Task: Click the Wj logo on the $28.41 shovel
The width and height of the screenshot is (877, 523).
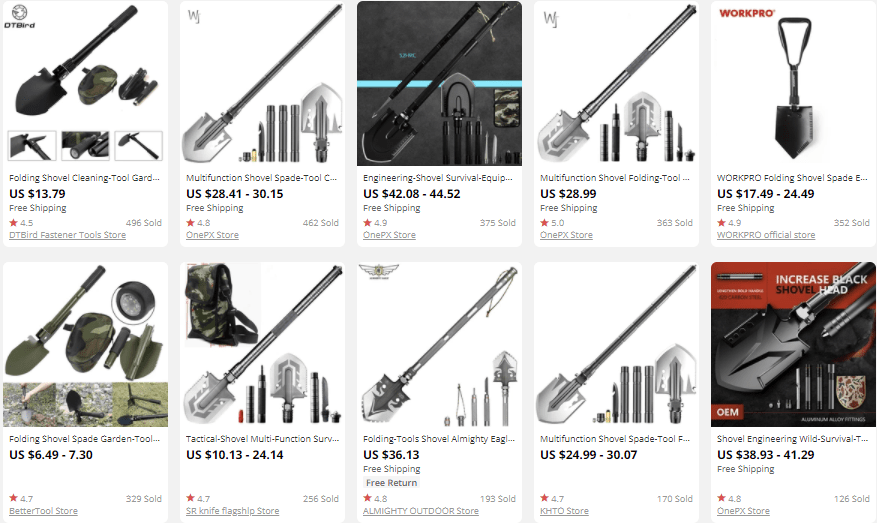Action: pos(194,16)
